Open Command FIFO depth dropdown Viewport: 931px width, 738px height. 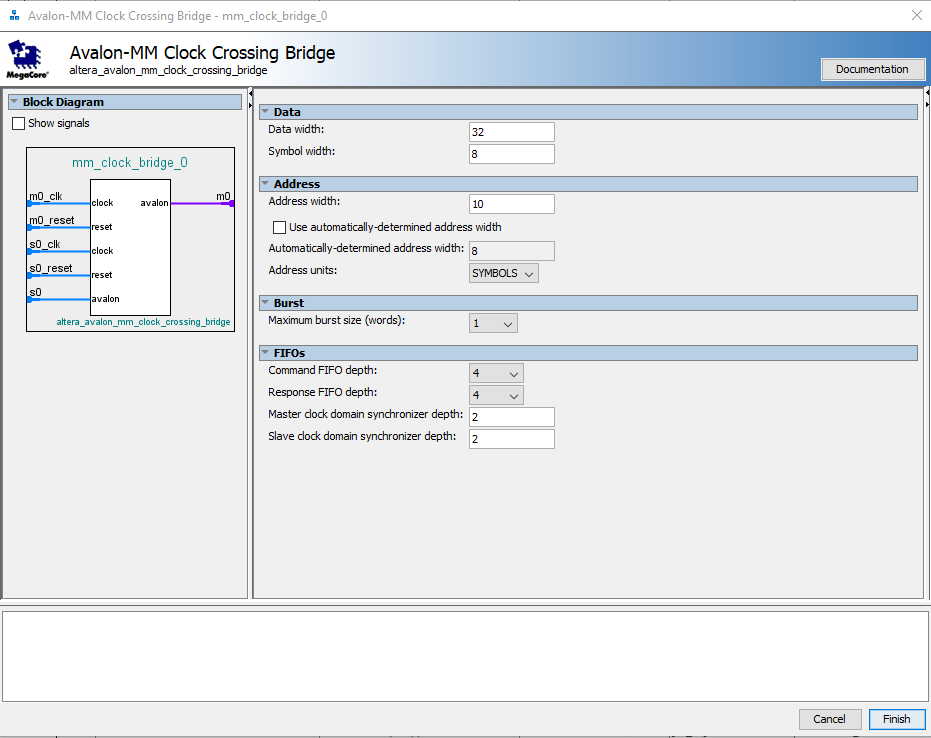496,373
